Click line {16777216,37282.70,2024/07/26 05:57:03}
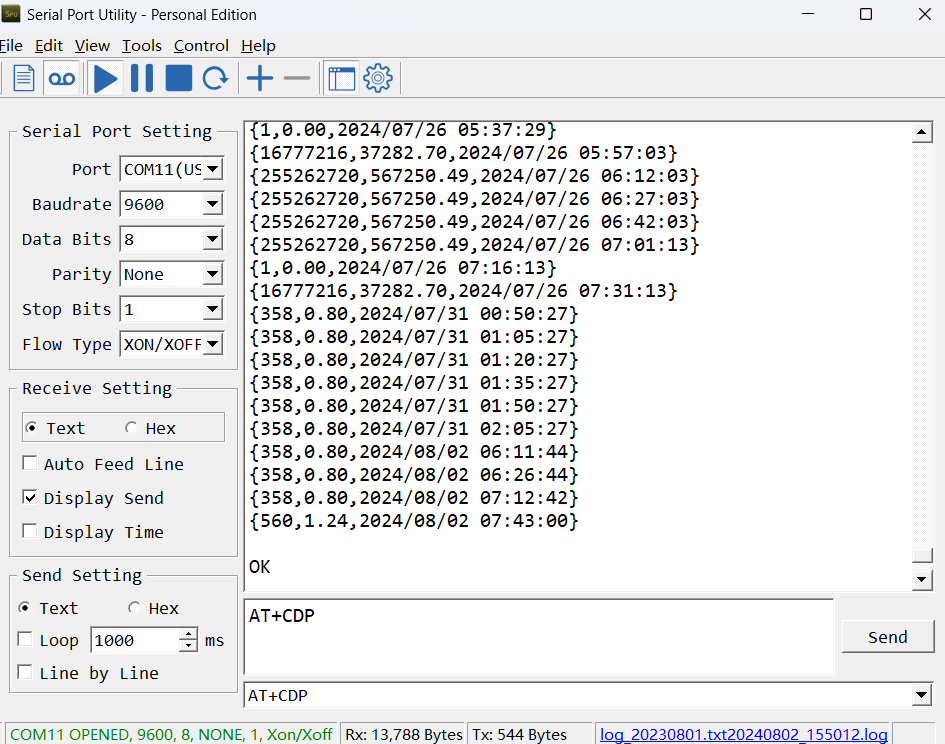This screenshot has height=744, width=945. pos(463,153)
